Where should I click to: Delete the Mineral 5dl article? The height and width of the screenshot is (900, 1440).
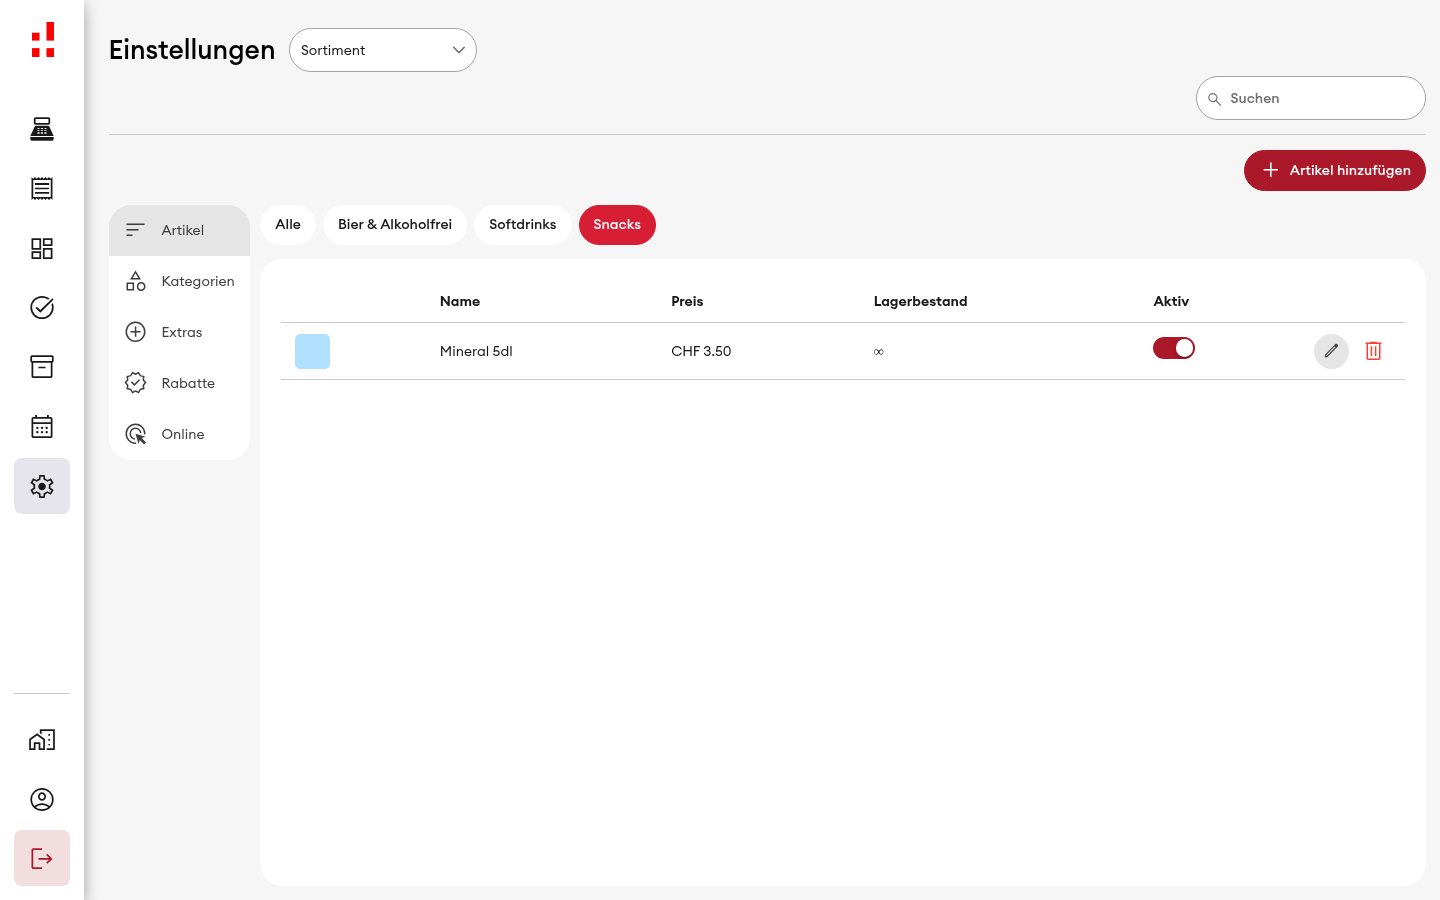pyautogui.click(x=1373, y=351)
